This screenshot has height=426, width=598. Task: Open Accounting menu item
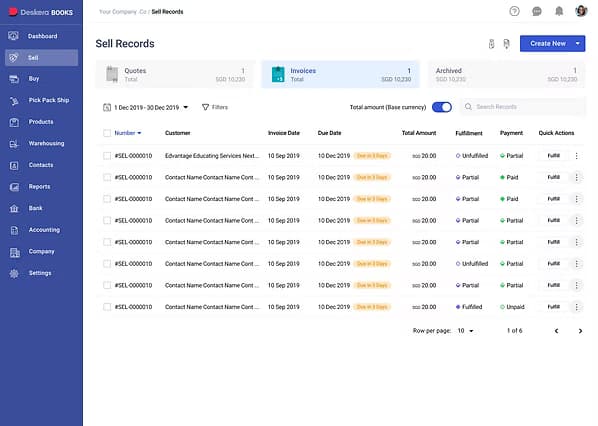point(42,230)
